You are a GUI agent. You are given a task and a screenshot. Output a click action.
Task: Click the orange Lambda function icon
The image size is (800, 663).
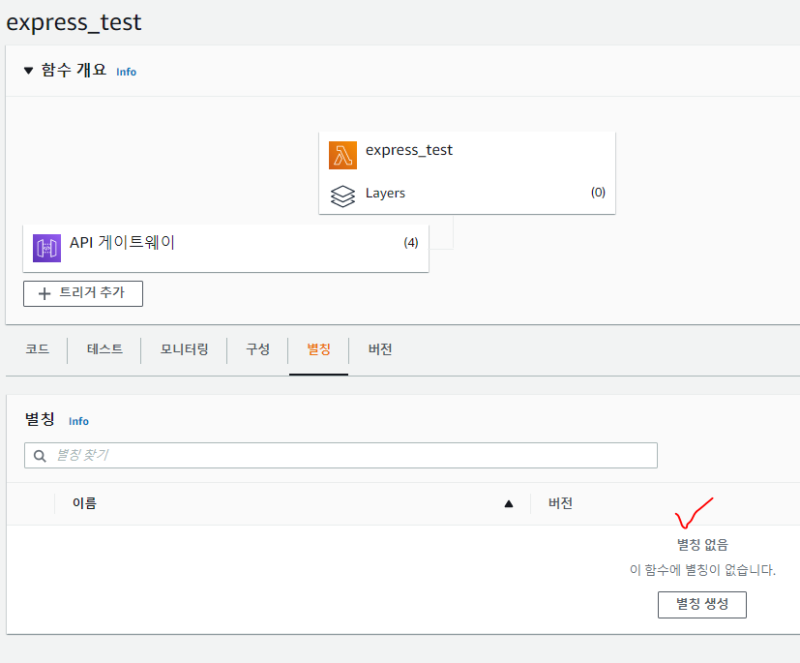click(343, 155)
